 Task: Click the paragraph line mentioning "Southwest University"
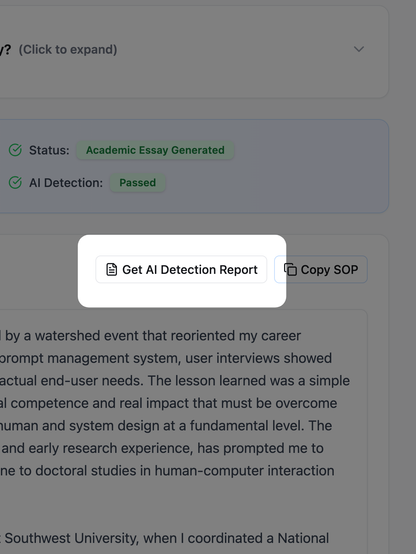[x=164, y=538]
